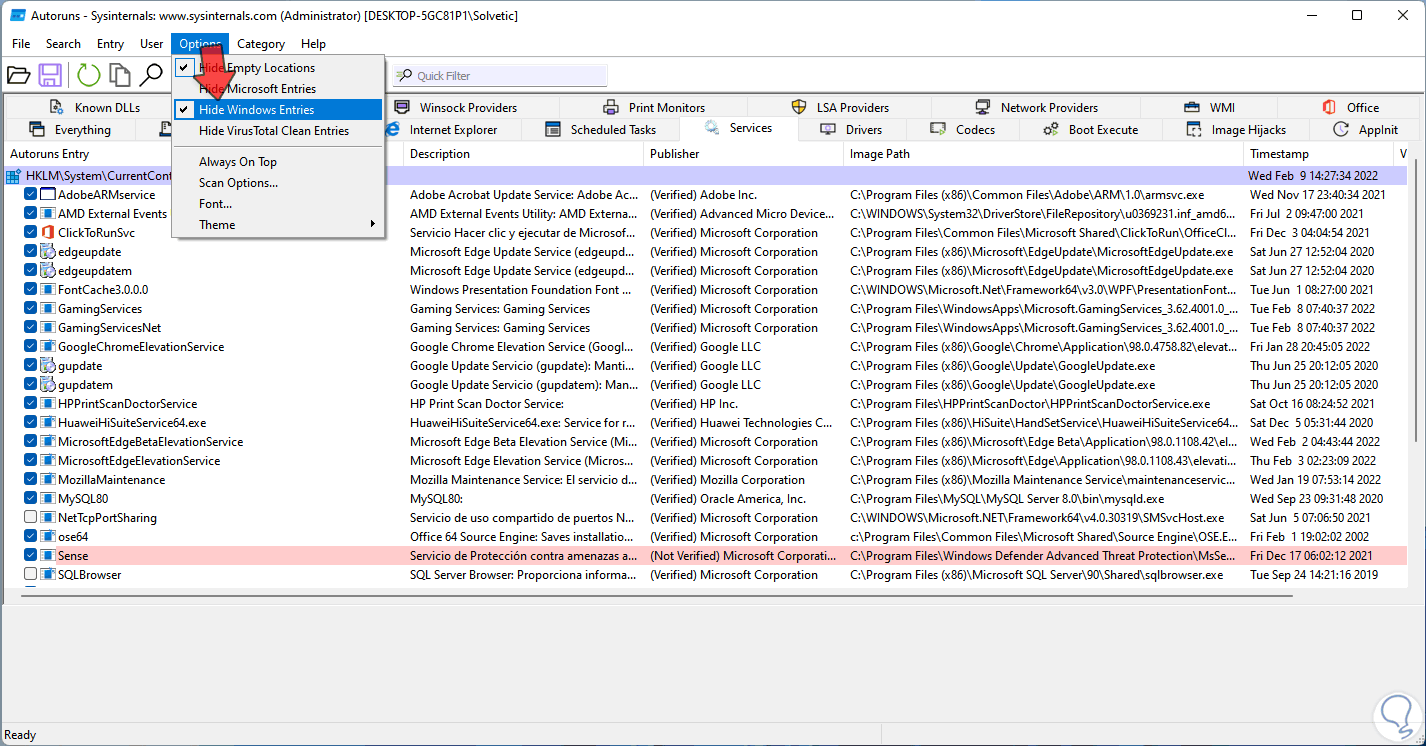Screen dimensions: 1426x746
Task: Switch to the Image Hijacks tab
Action: [x=1236, y=130]
